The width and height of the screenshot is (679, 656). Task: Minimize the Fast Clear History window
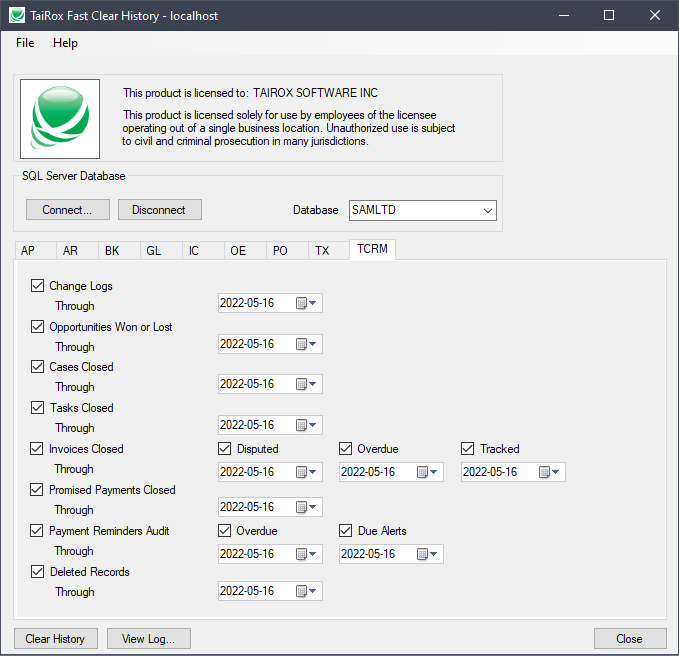564,16
